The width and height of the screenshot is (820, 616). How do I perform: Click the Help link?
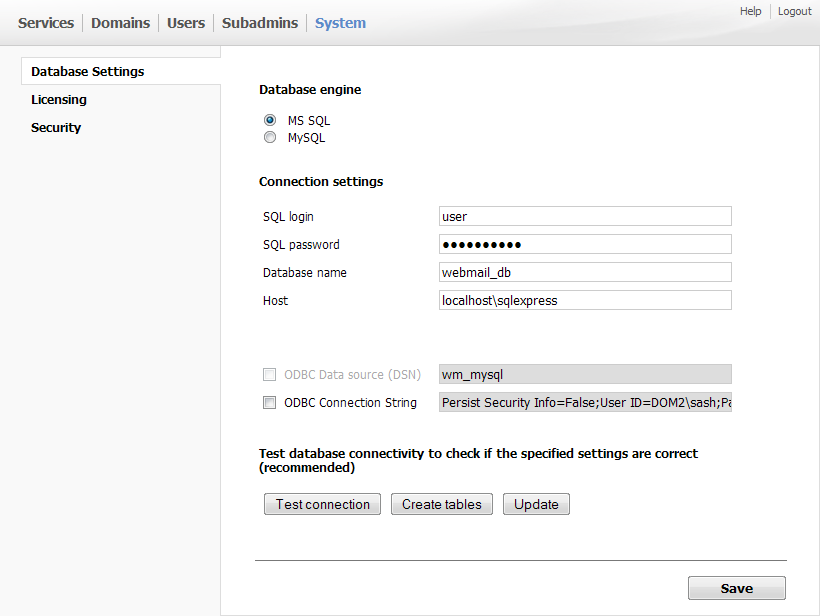click(750, 11)
